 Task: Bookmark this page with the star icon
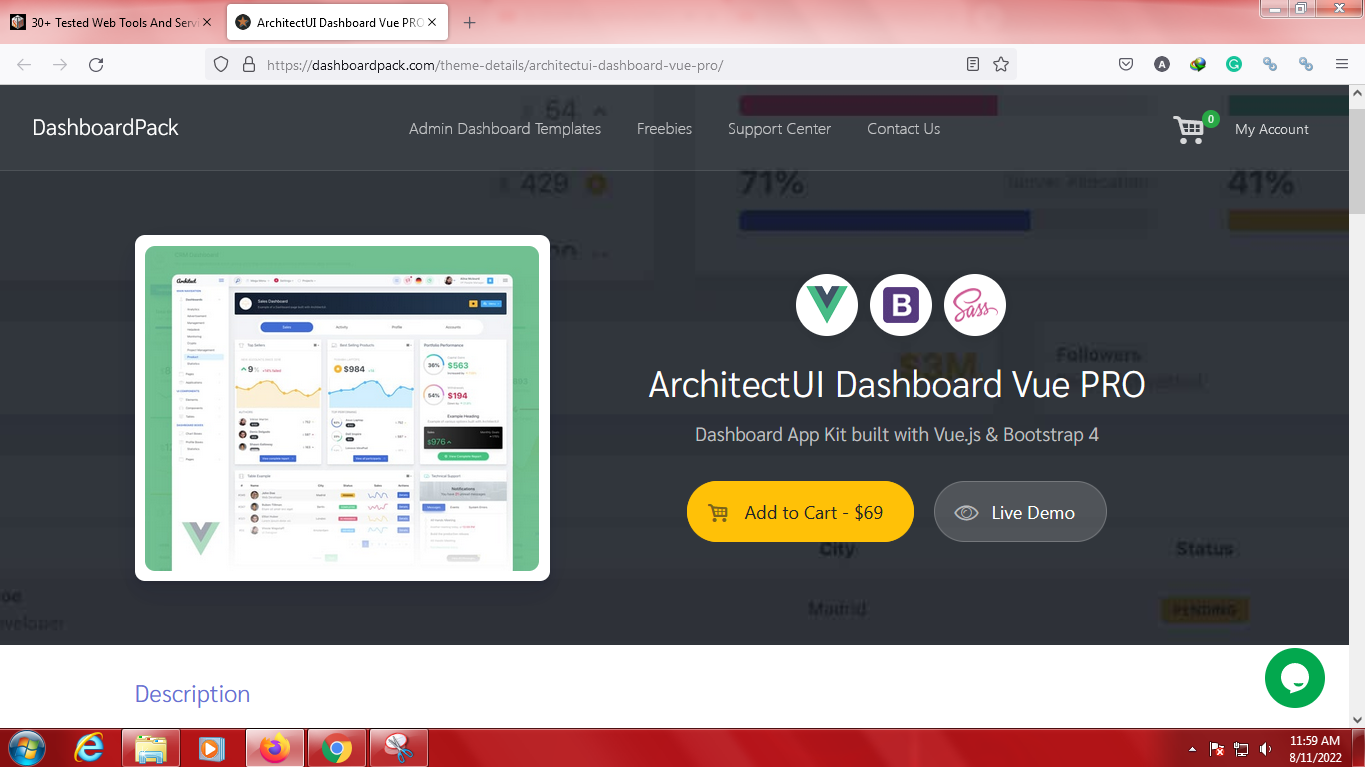tap(1001, 64)
